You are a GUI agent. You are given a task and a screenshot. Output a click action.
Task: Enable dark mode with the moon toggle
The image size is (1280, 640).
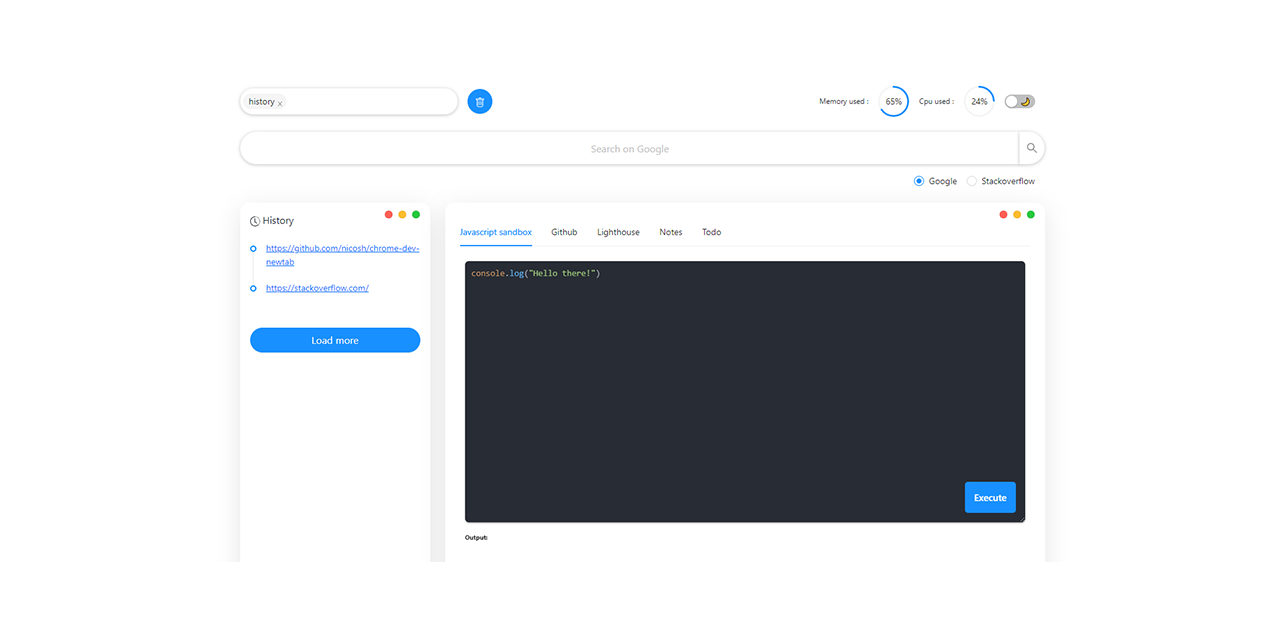1021,101
